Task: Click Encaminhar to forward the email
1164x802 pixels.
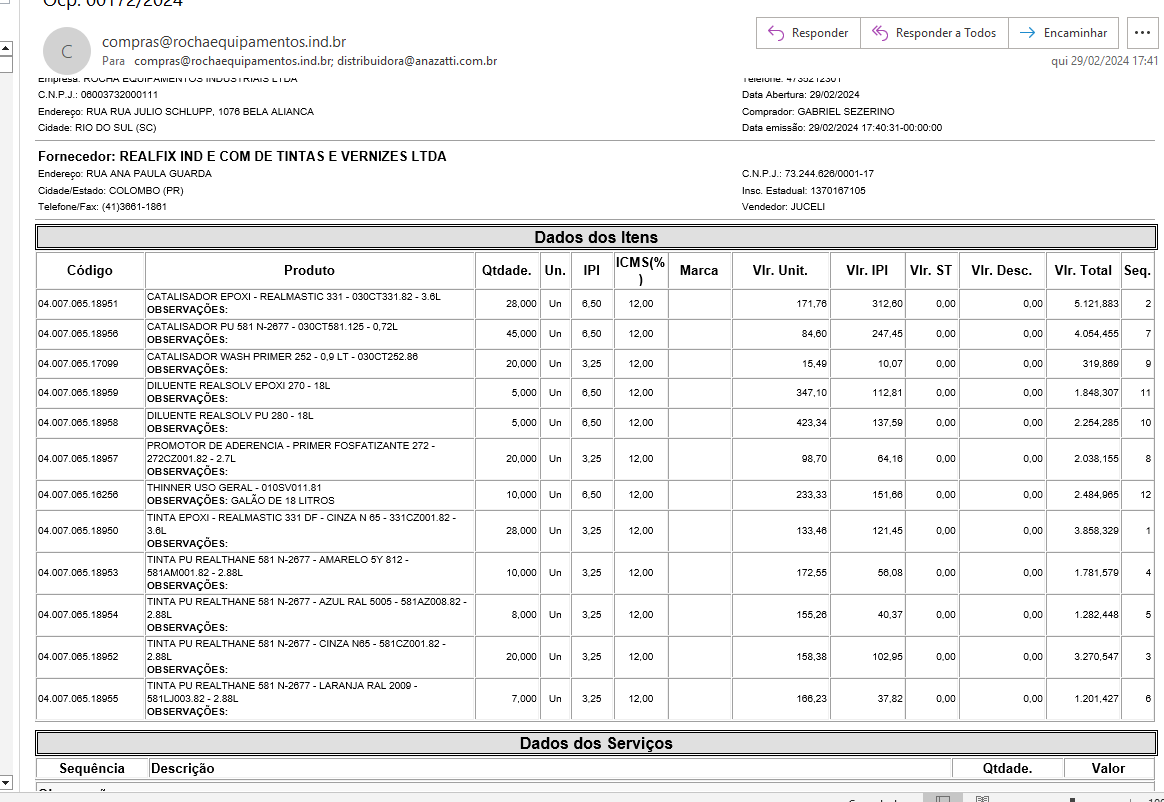Action: click(1075, 33)
